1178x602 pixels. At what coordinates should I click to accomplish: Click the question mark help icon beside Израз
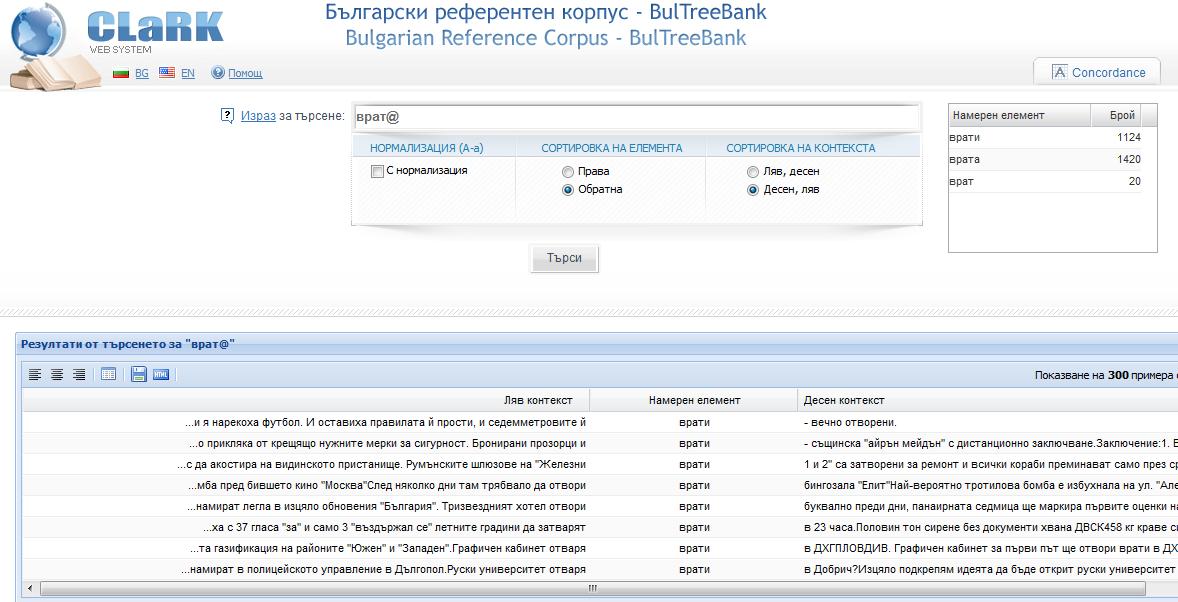point(228,116)
